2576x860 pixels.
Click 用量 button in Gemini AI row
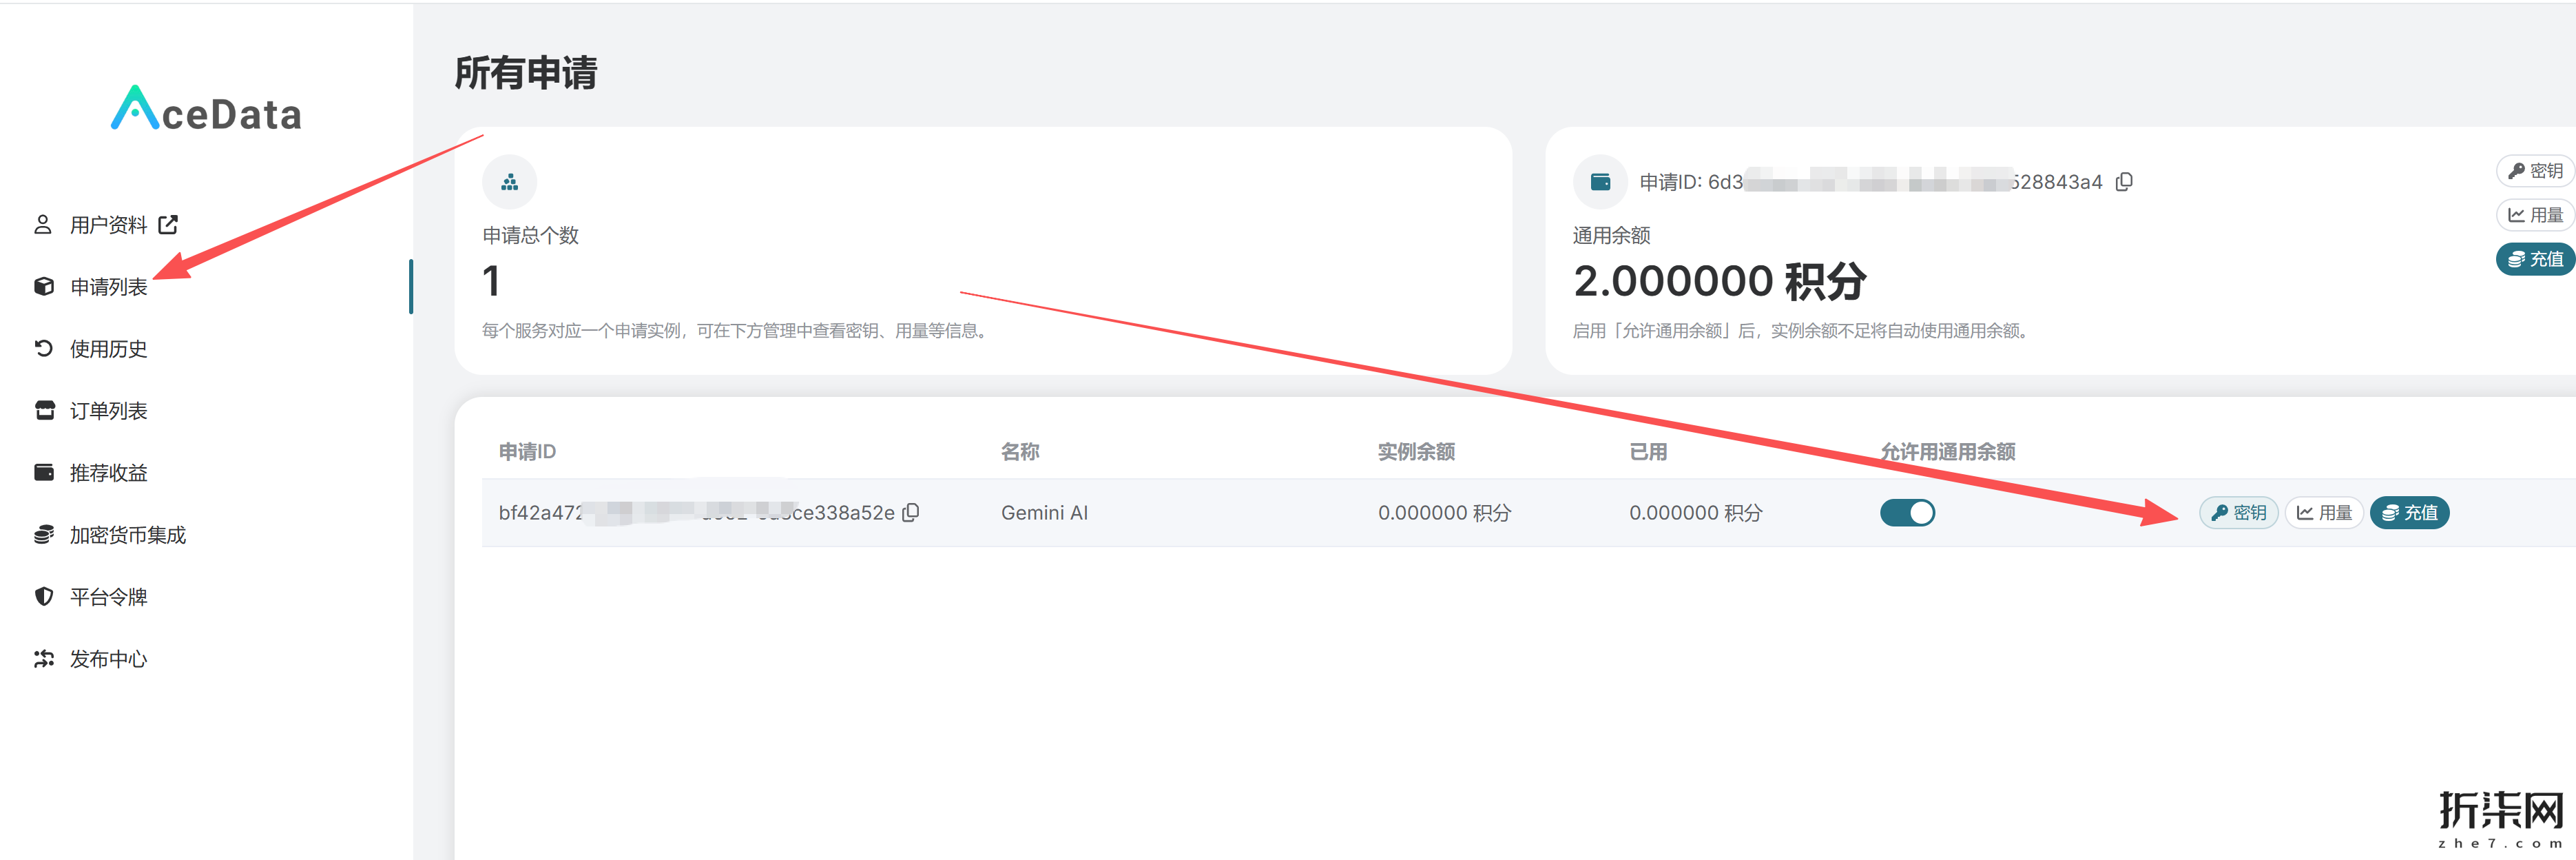point(2324,513)
